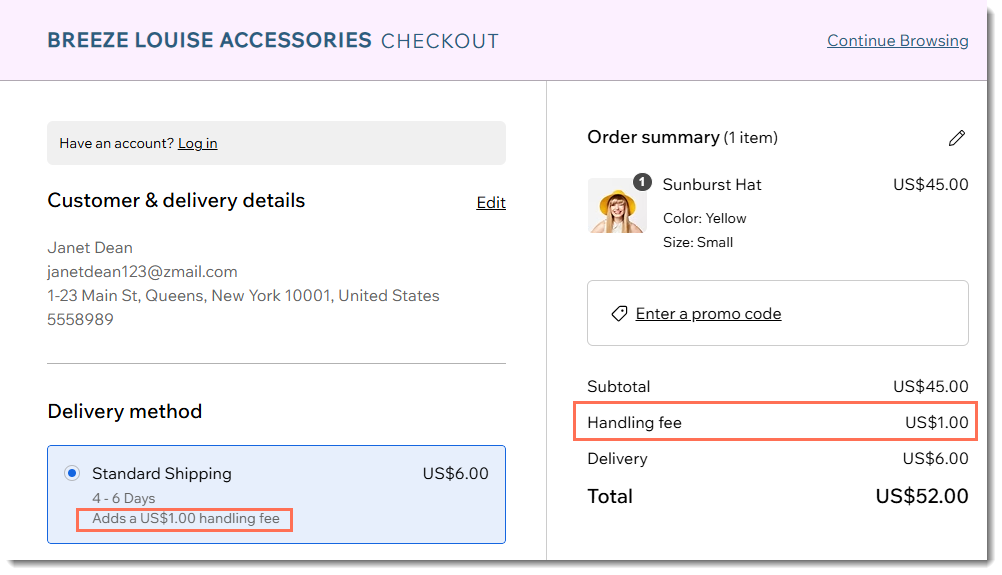The width and height of the screenshot is (1002, 575).
Task: Click the janetdean123@zmail.com email text
Action: click(x=142, y=271)
